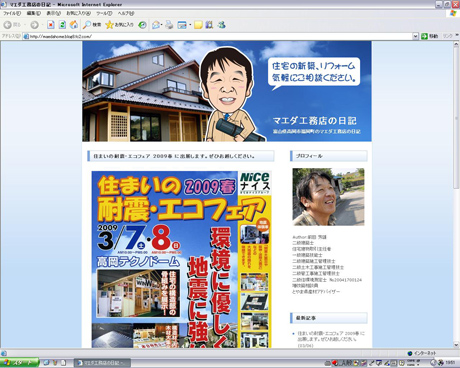Click the 移動 (Go) button
This screenshot has width=460, height=368.
coord(430,36)
